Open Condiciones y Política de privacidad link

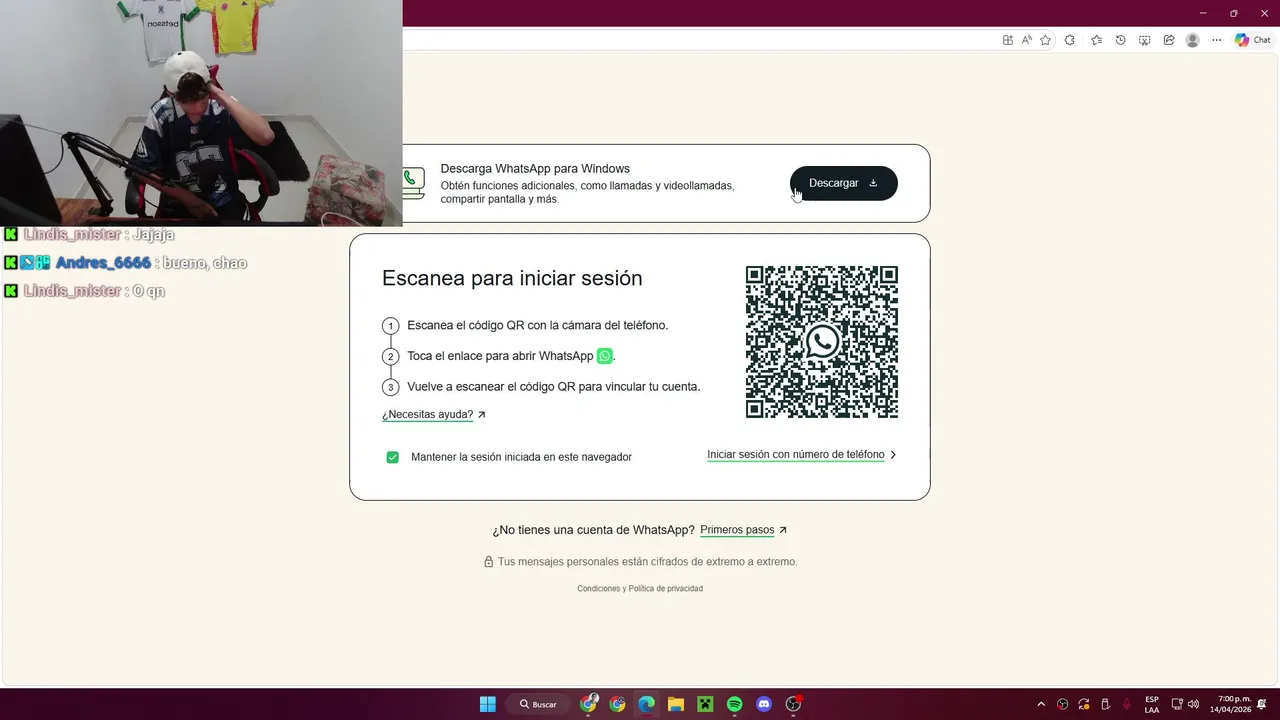[x=640, y=588]
